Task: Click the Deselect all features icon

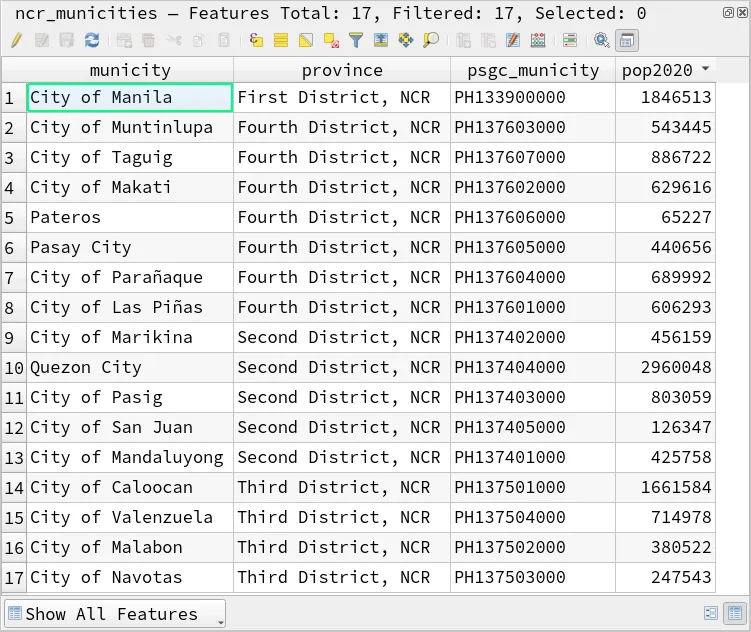Action: 331,40
